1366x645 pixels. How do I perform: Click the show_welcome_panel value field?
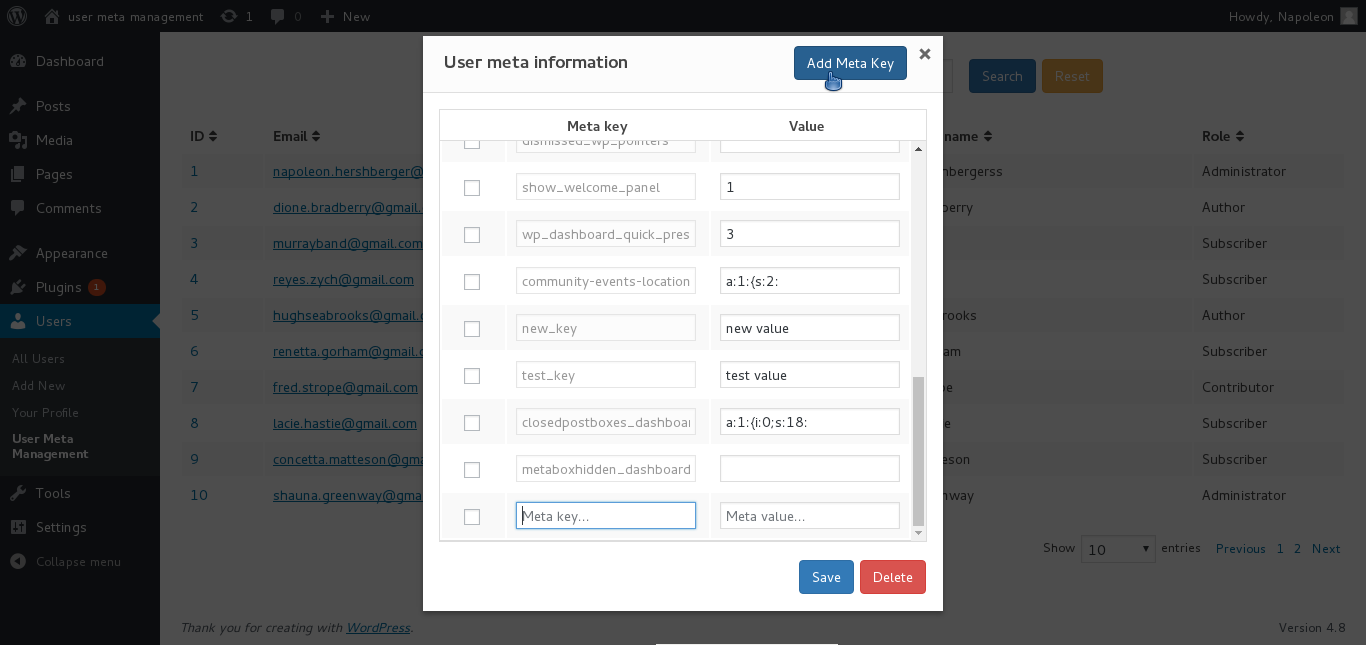coord(810,187)
